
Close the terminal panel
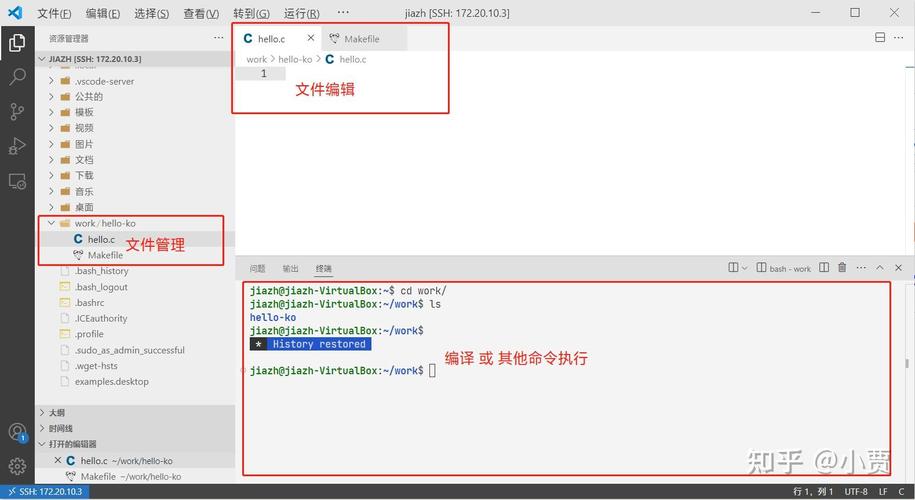[899, 268]
